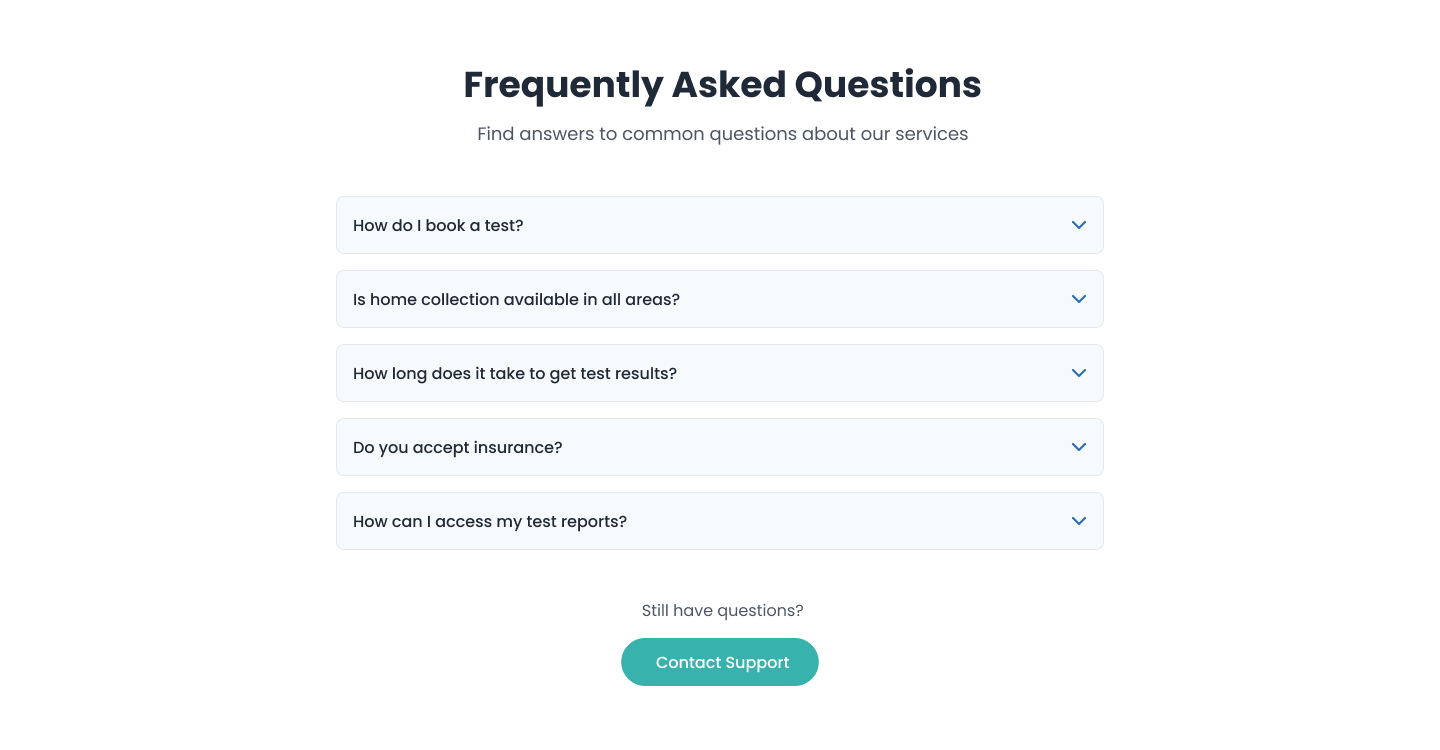The image size is (1440, 750).
Task: Click the Contact Support button
Action: (720, 662)
